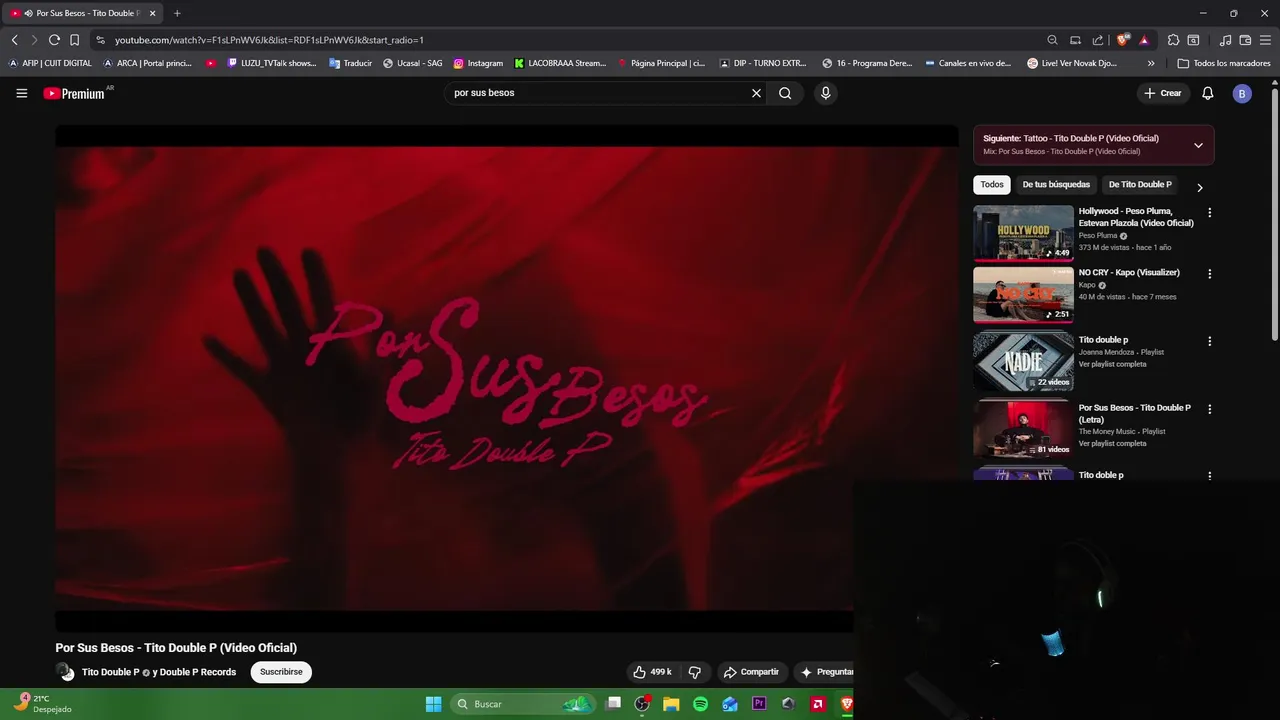The width and height of the screenshot is (1280, 720).
Task: Run search with the magnifier button
Action: point(785,93)
